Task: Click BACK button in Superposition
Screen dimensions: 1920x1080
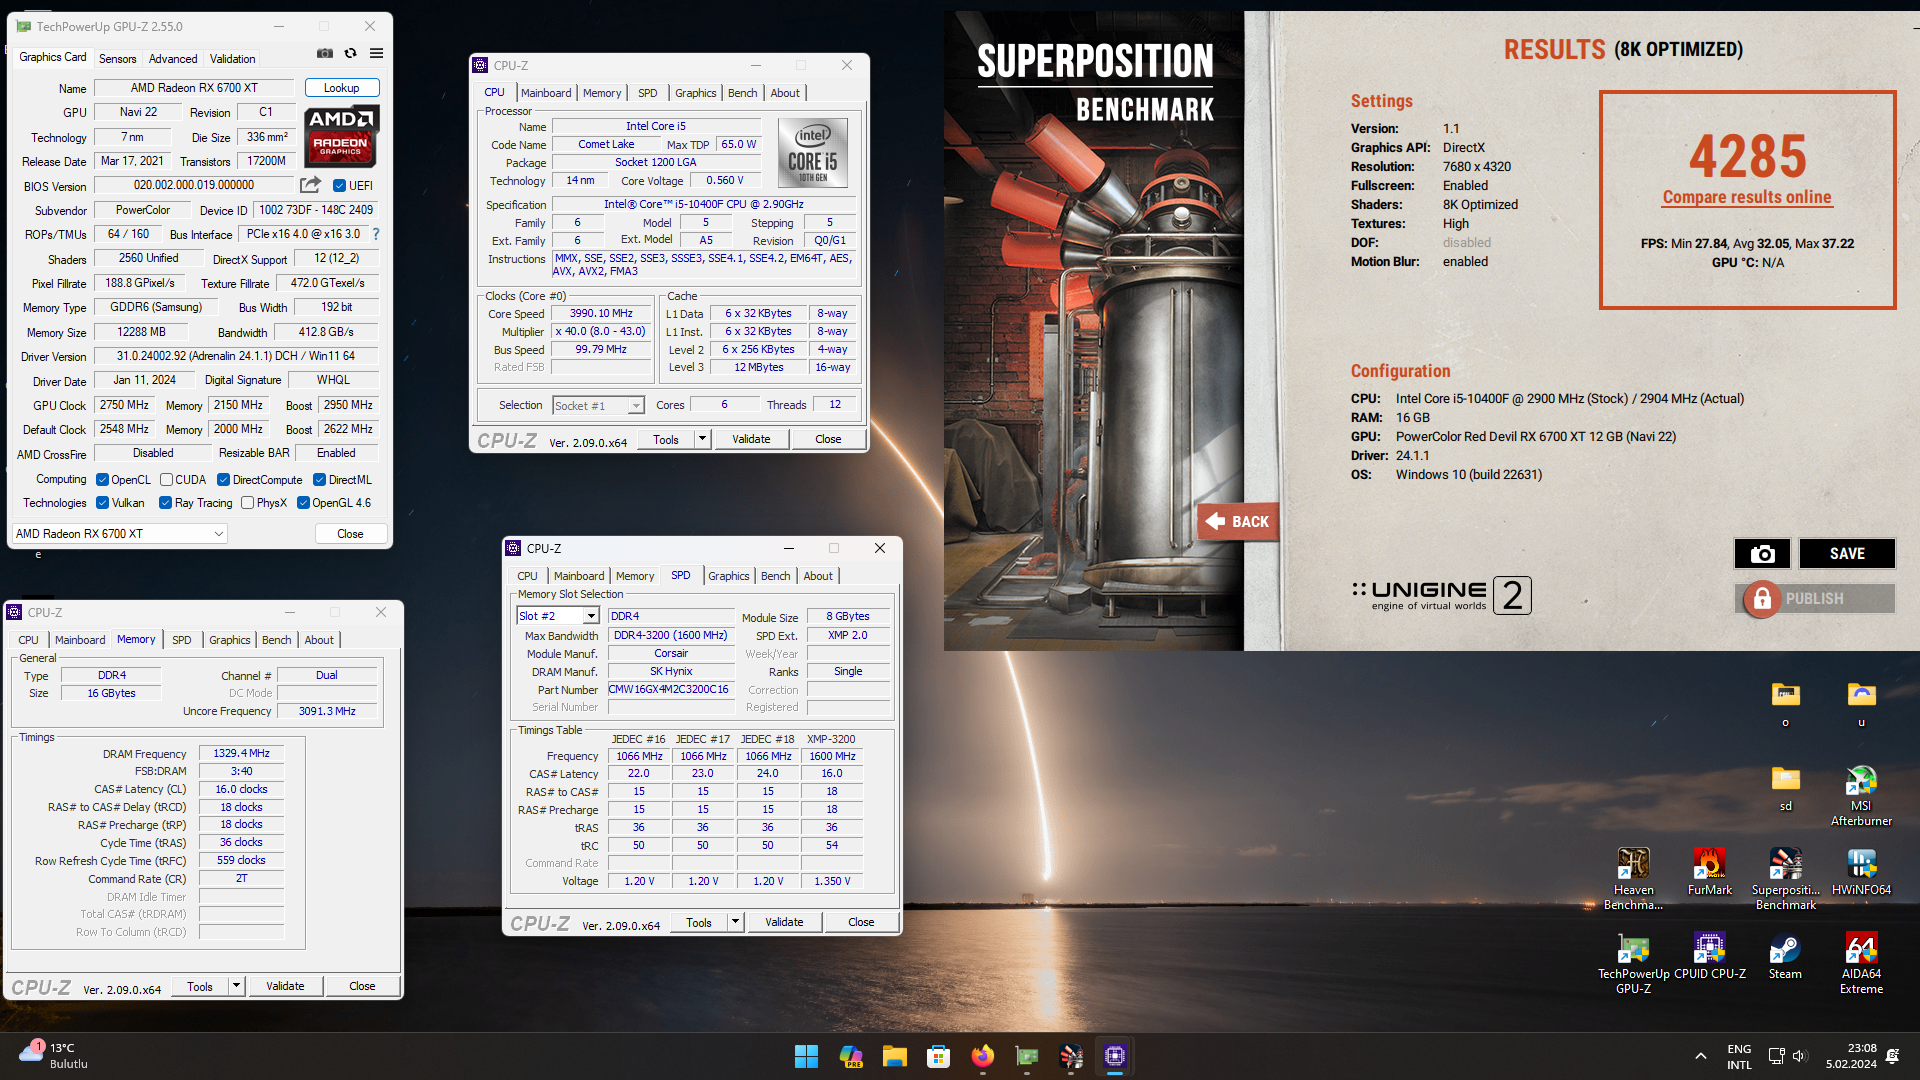Action: coord(1238,521)
